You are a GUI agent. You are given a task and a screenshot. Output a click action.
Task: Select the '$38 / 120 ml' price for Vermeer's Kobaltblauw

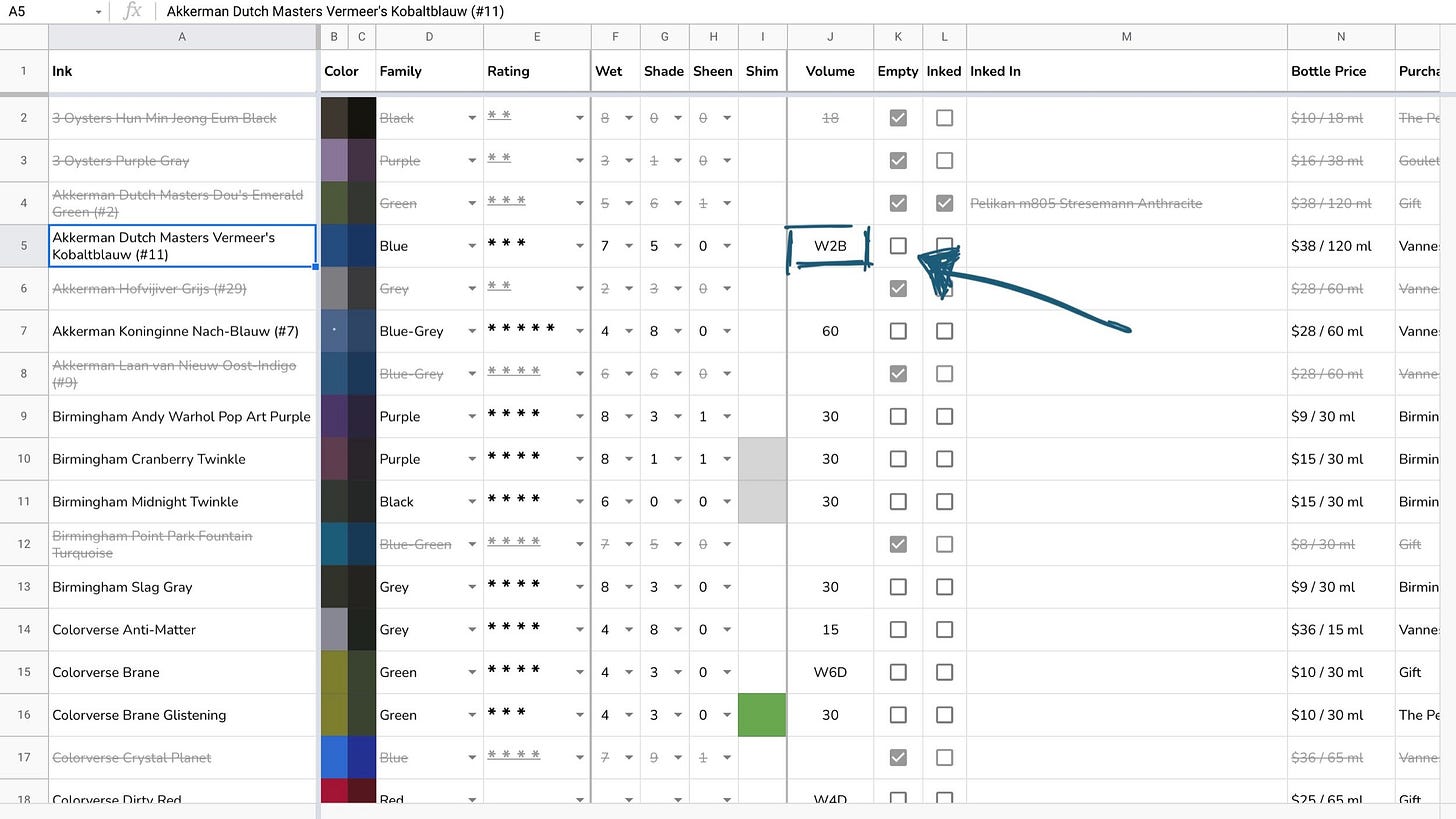pyautogui.click(x=1341, y=246)
